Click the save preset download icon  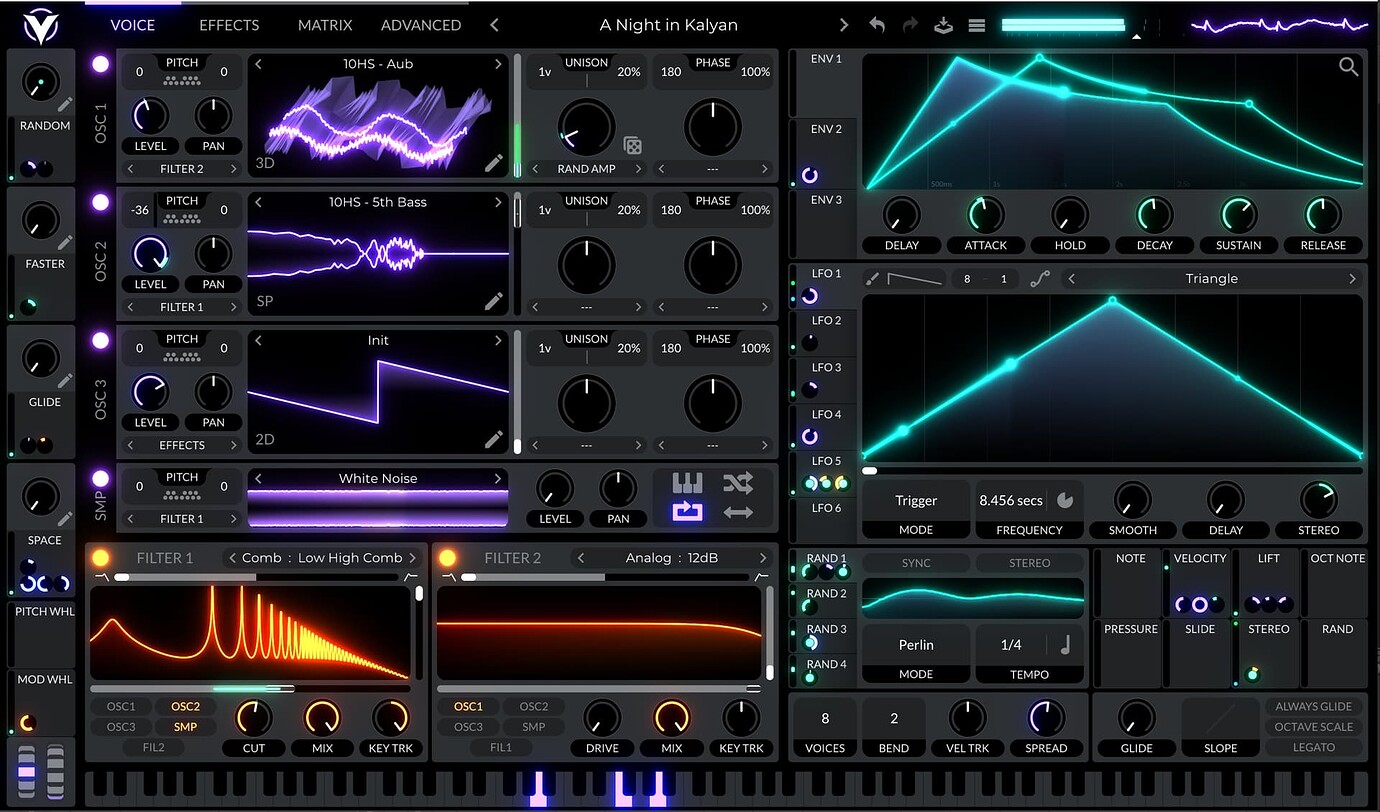pyautogui.click(x=943, y=25)
